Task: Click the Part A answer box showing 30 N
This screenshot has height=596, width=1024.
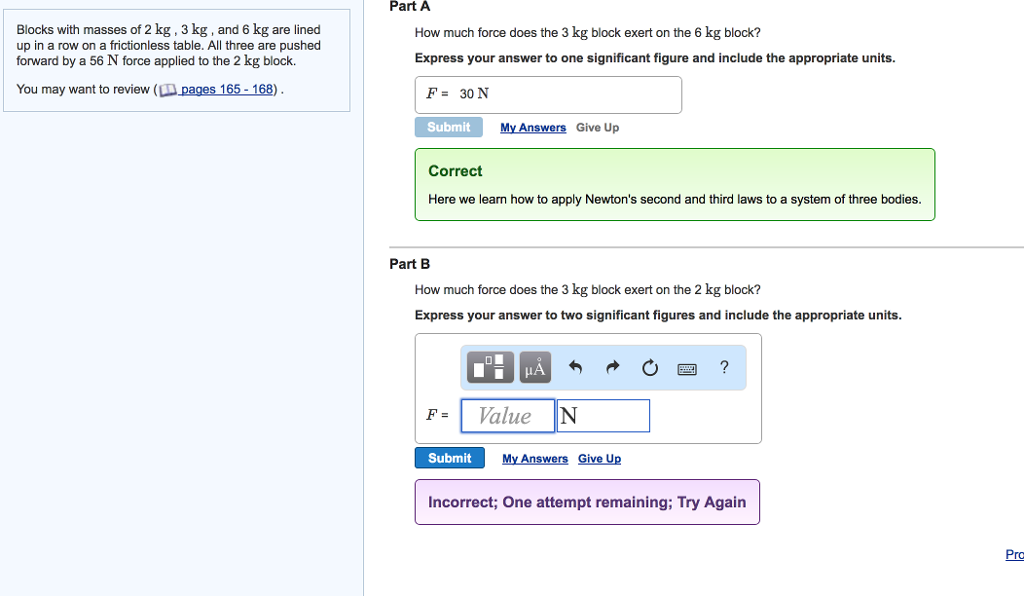Action: coord(548,94)
